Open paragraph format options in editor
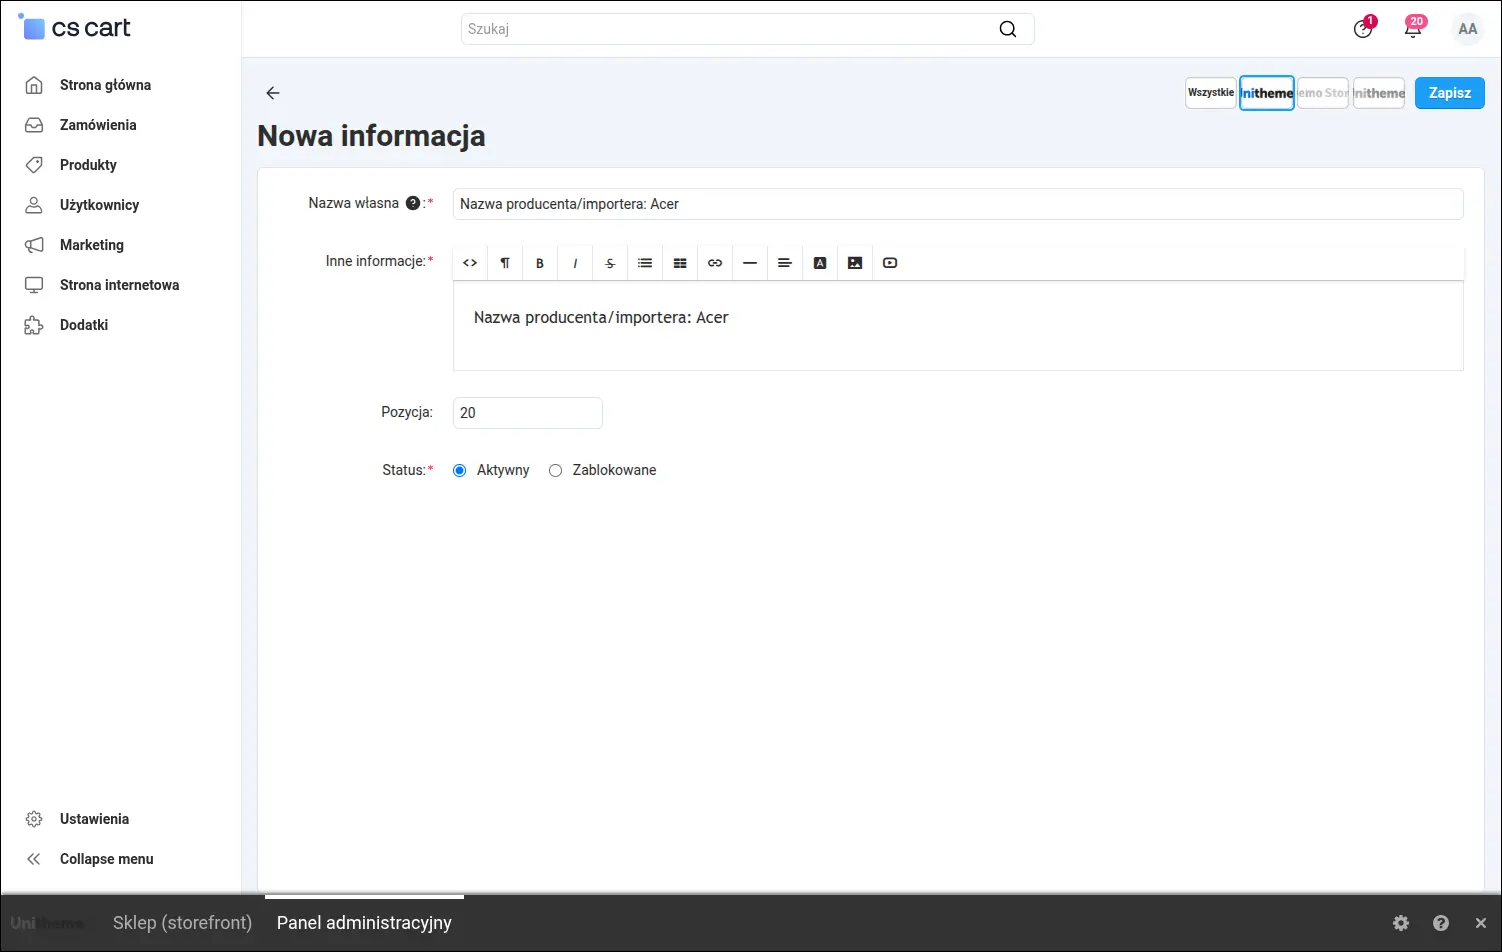This screenshot has width=1502, height=952. [505, 263]
